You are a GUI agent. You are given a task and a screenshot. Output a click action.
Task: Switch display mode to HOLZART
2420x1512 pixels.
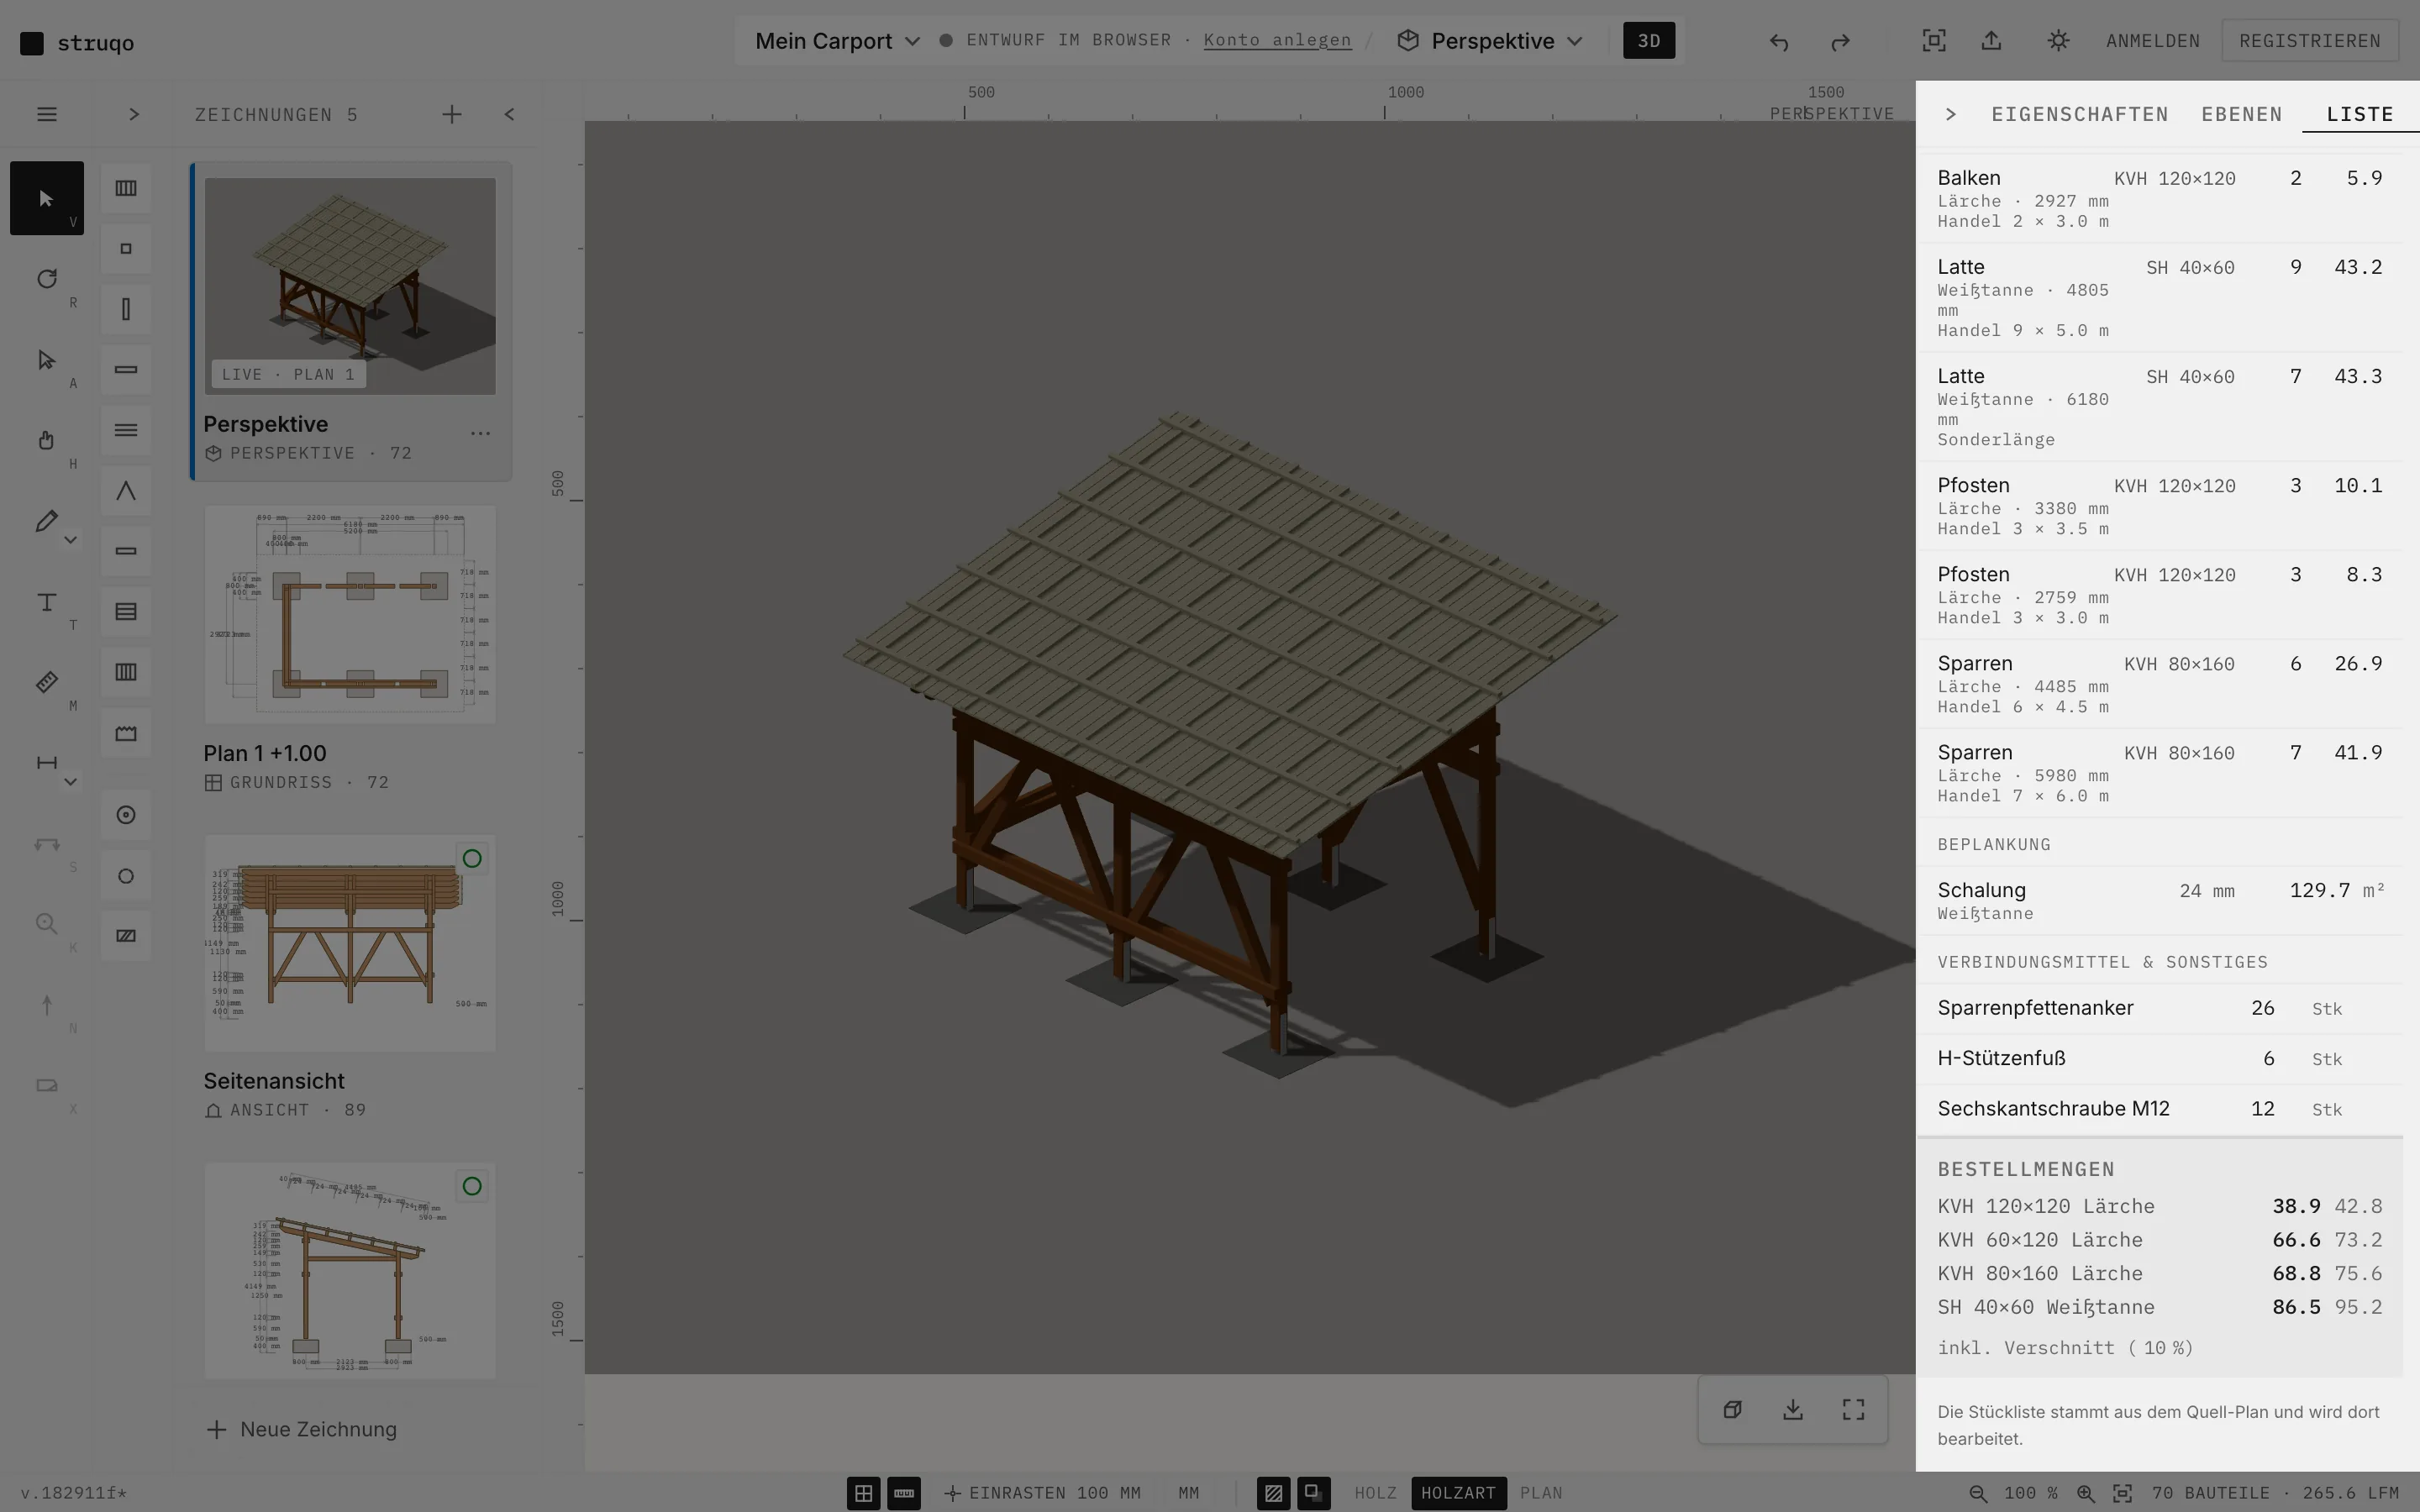click(1458, 1493)
